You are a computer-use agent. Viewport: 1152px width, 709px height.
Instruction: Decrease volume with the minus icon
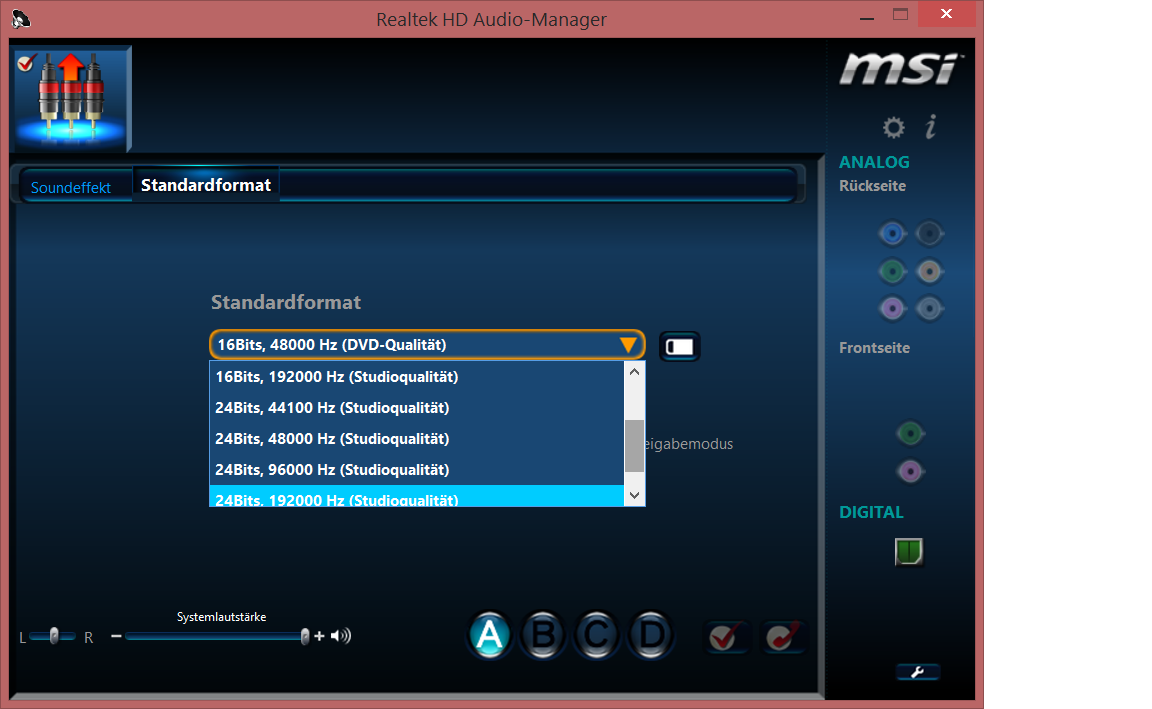point(116,636)
